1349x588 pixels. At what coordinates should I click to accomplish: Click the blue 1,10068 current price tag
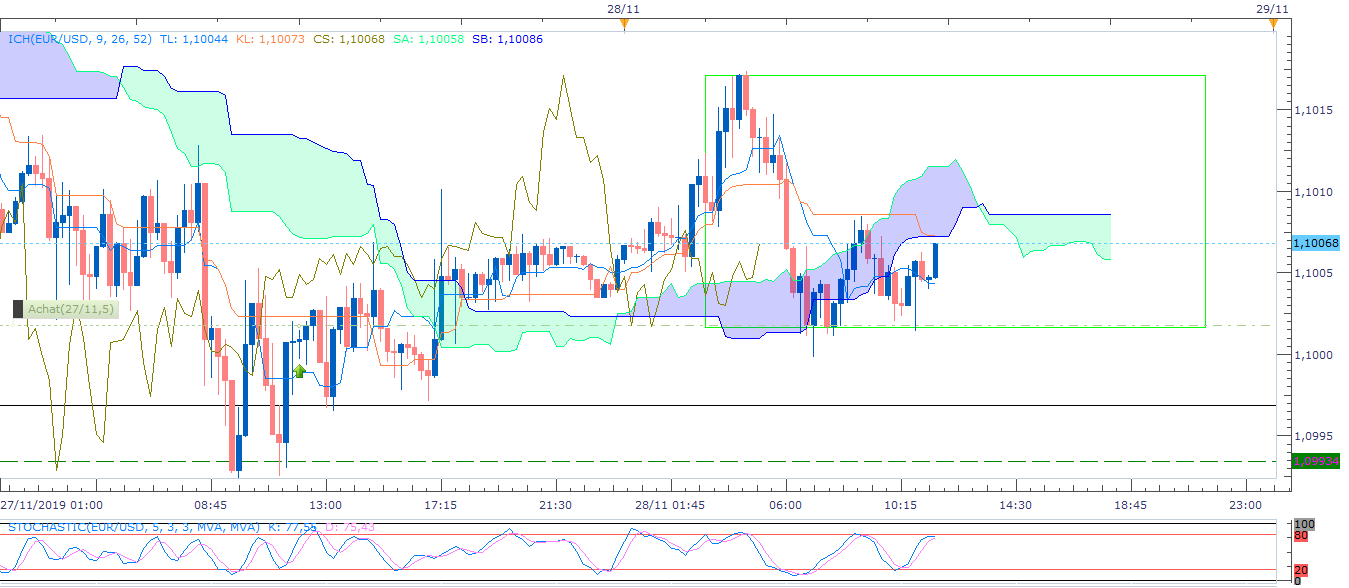click(x=1316, y=243)
